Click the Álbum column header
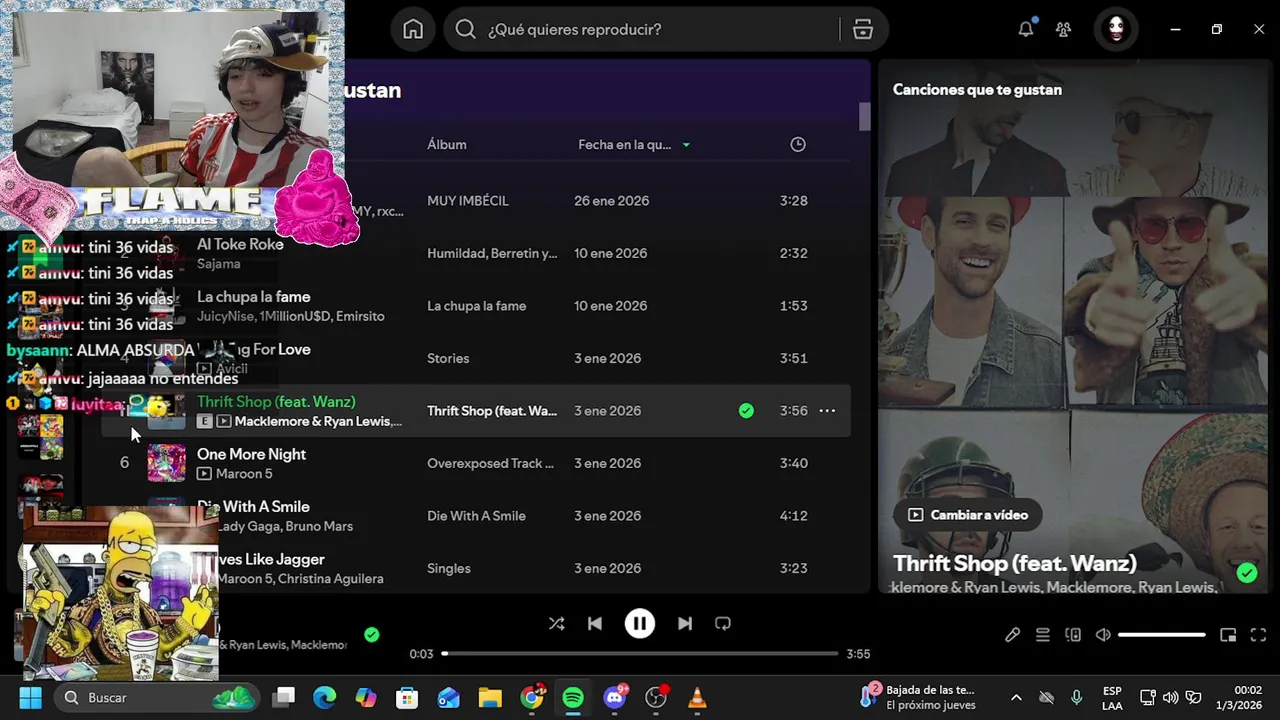Screen dimensions: 1280x720 tap(447, 144)
